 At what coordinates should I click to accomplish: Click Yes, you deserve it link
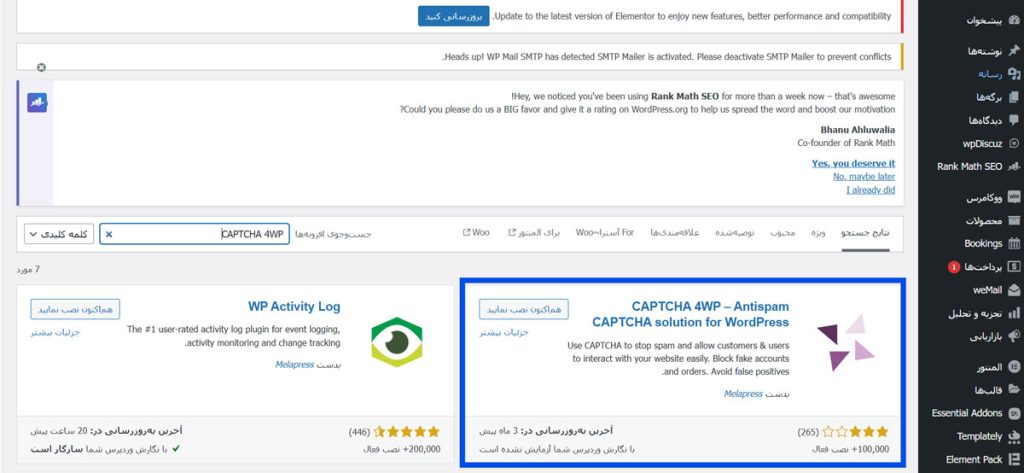click(x=854, y=163)
